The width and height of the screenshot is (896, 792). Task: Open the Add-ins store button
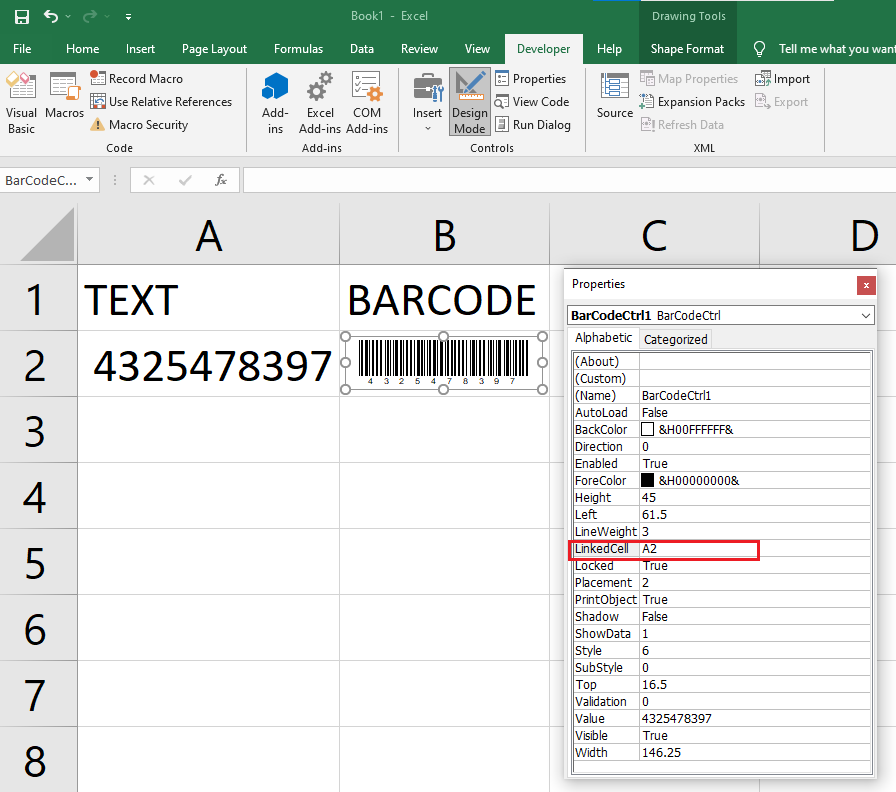pos(275,103)
